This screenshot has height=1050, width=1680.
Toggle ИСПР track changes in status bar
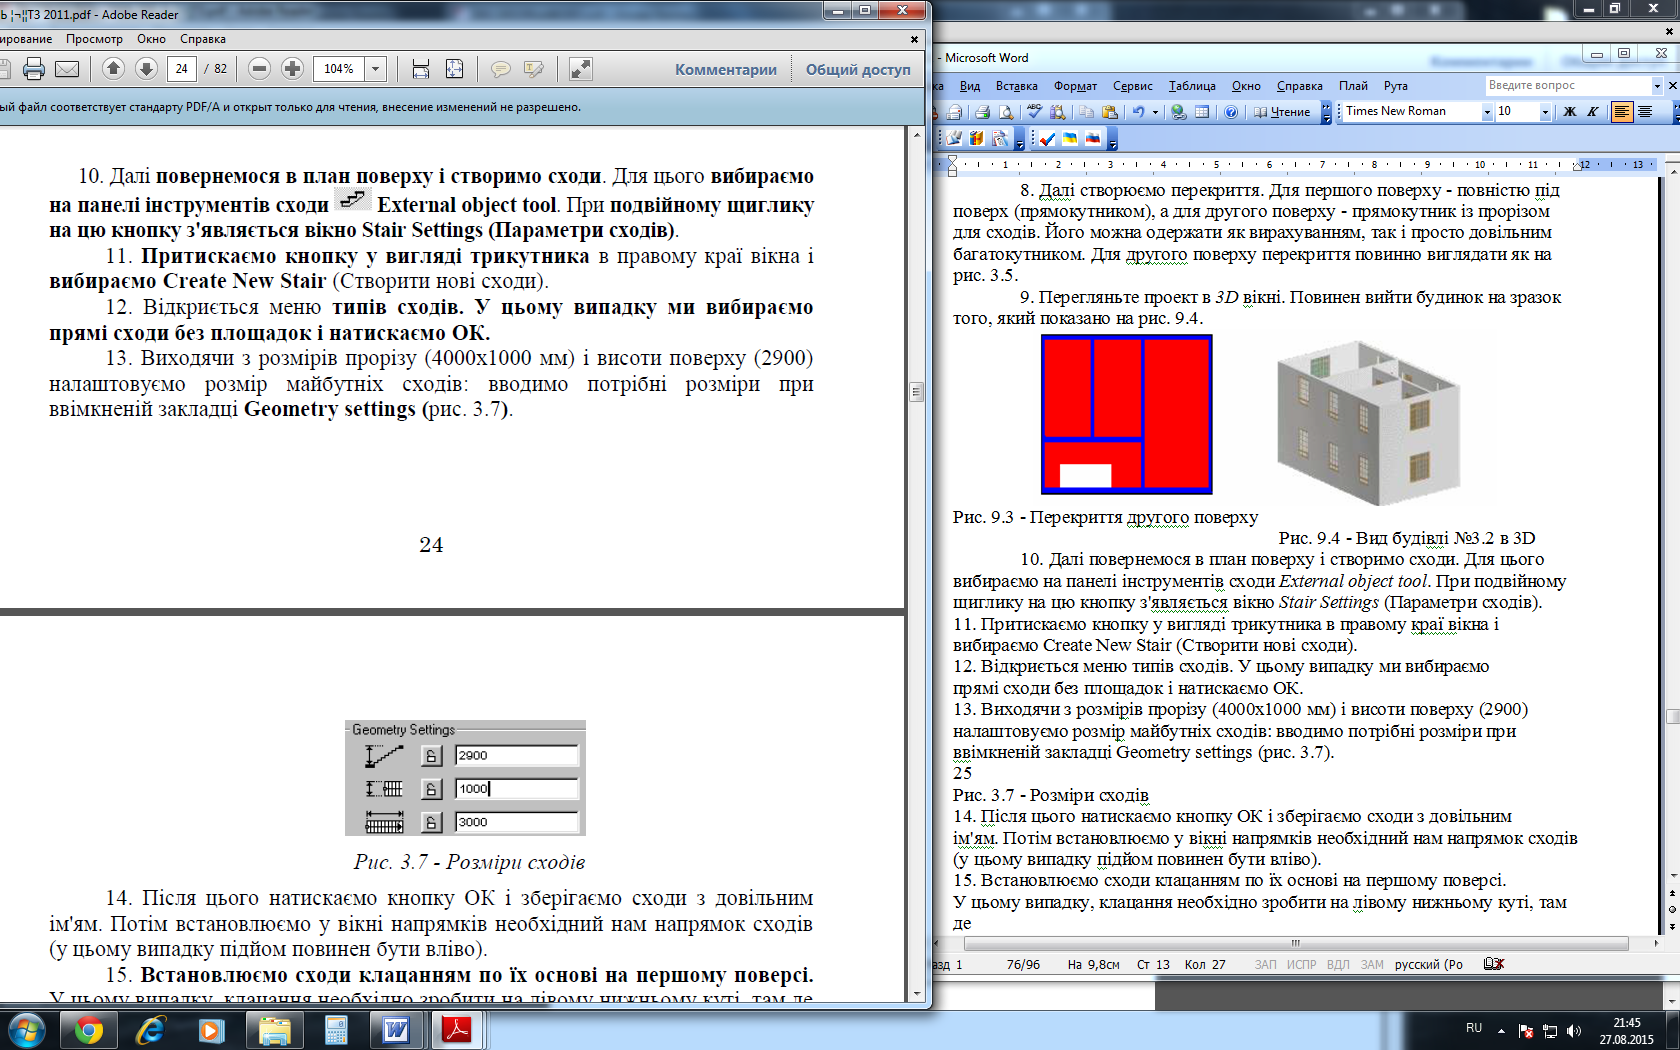[x=1301, y=964]
